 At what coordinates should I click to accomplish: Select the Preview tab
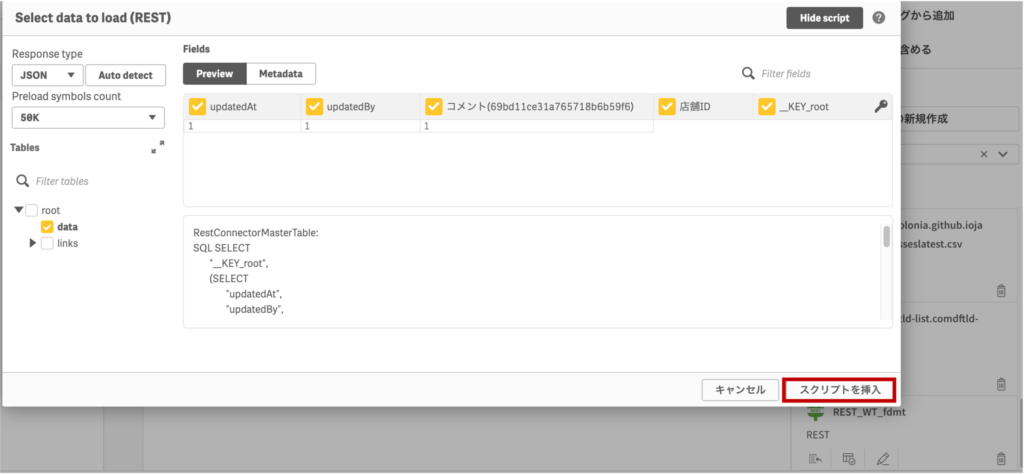[214, 74]
